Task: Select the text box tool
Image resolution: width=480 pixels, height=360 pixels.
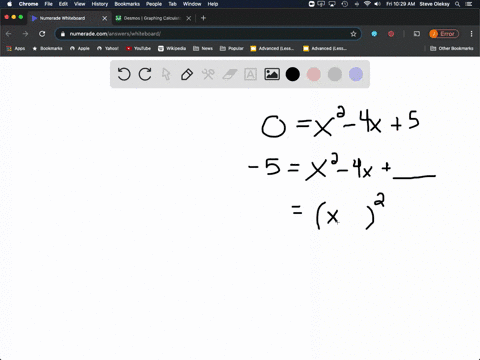Action: tap(250, 74)
